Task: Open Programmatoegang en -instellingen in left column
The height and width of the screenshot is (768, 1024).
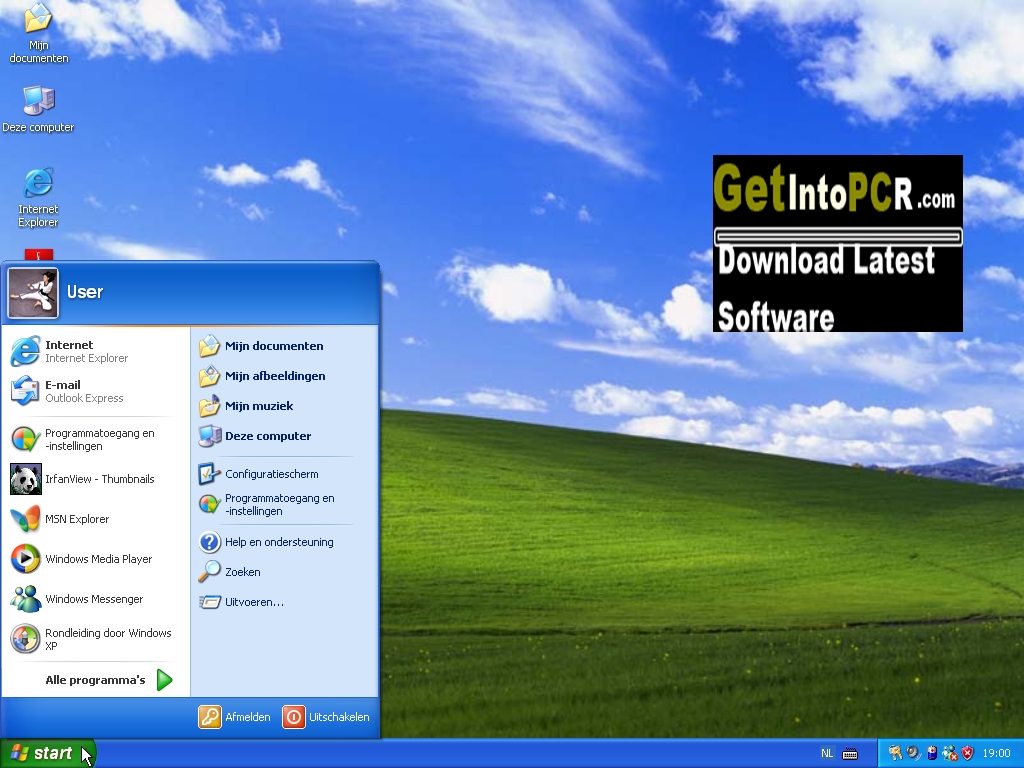Action: 95,440
